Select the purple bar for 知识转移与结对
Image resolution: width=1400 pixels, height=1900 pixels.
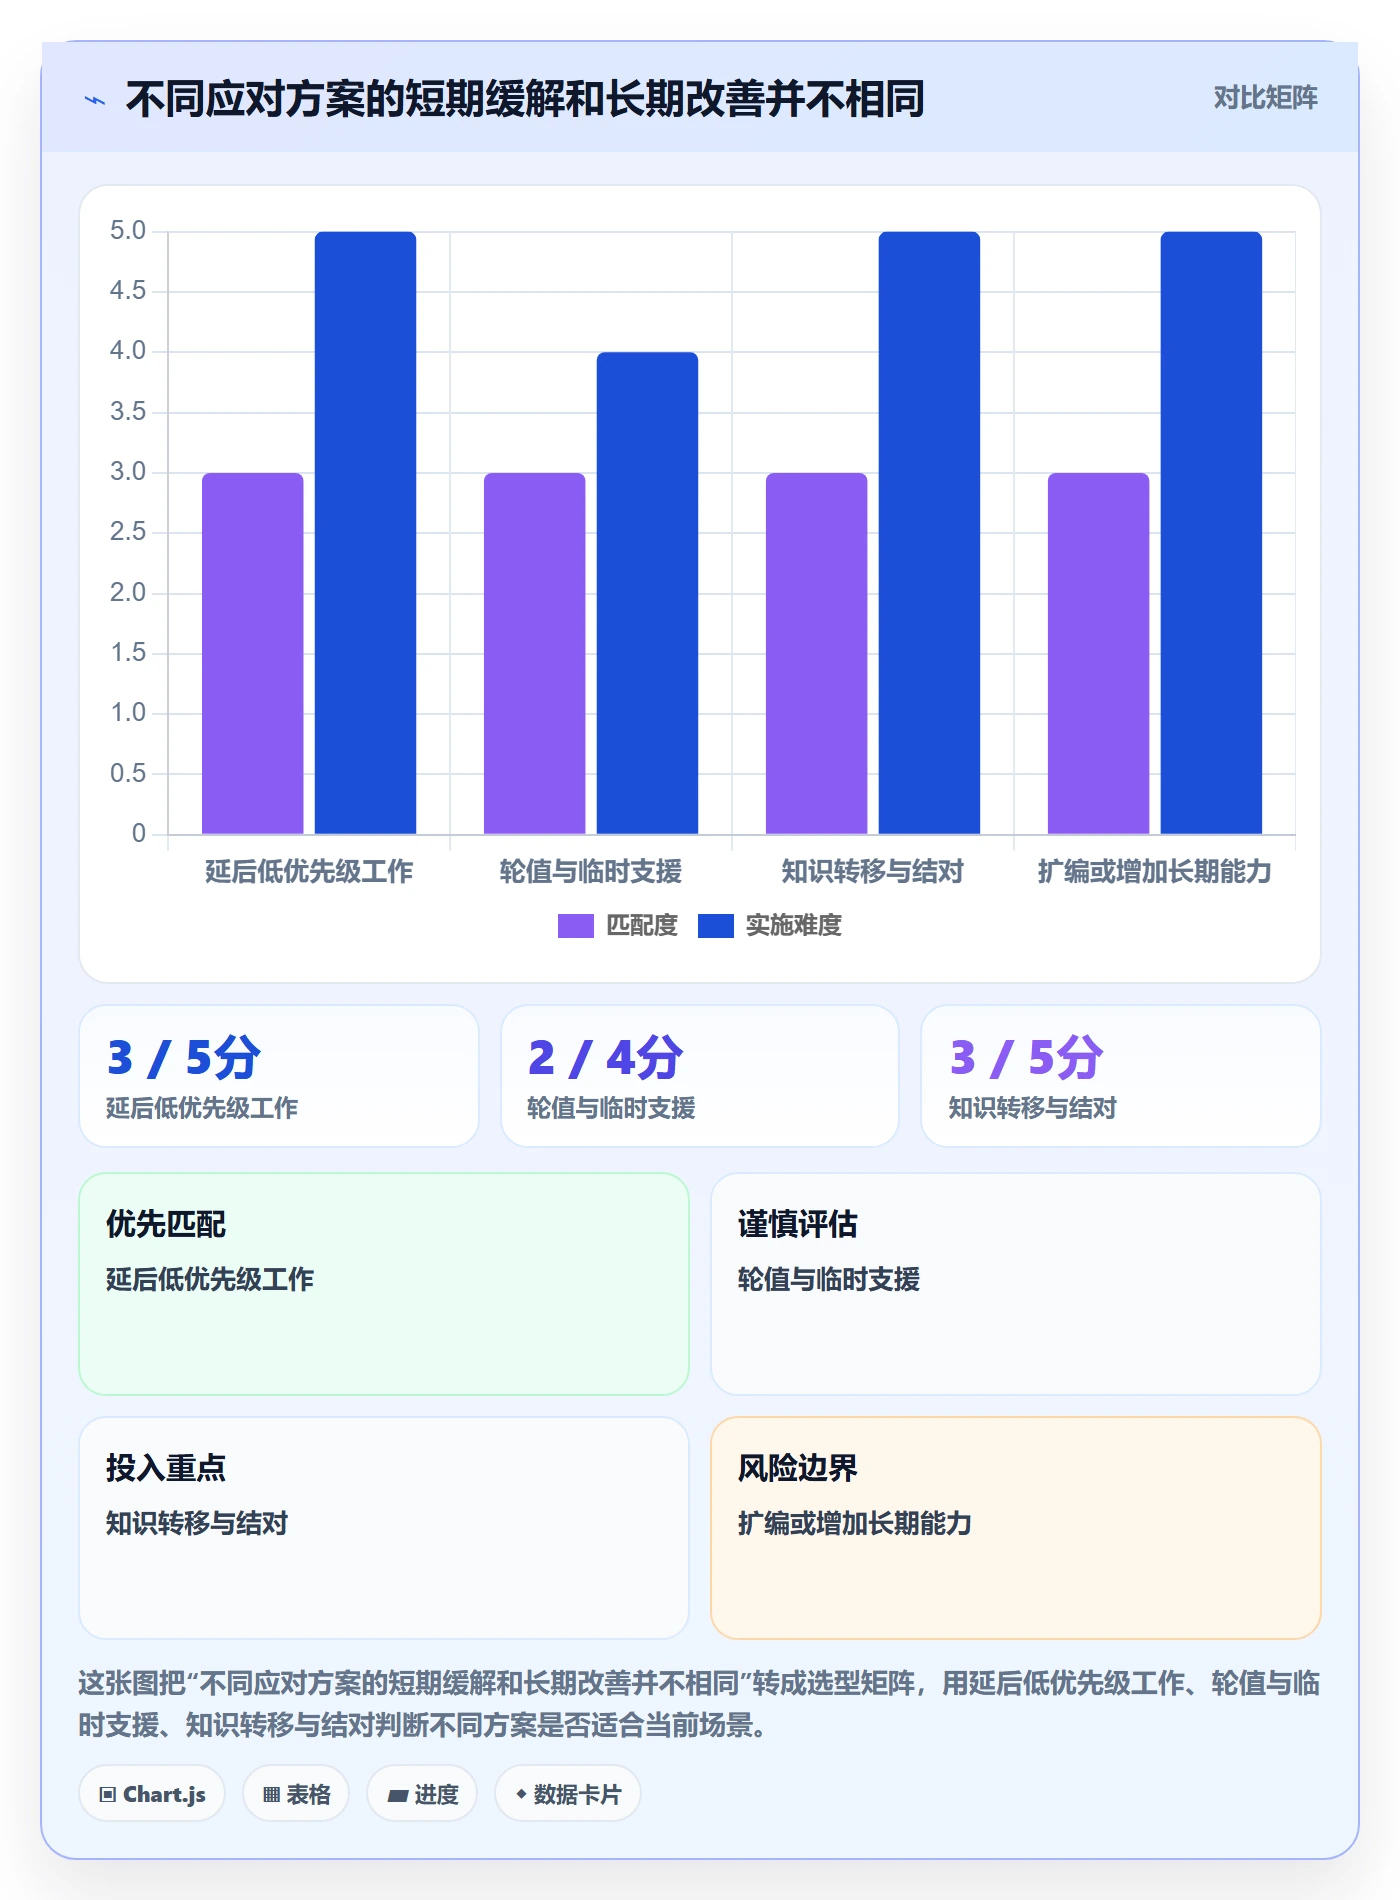[816, 653]
